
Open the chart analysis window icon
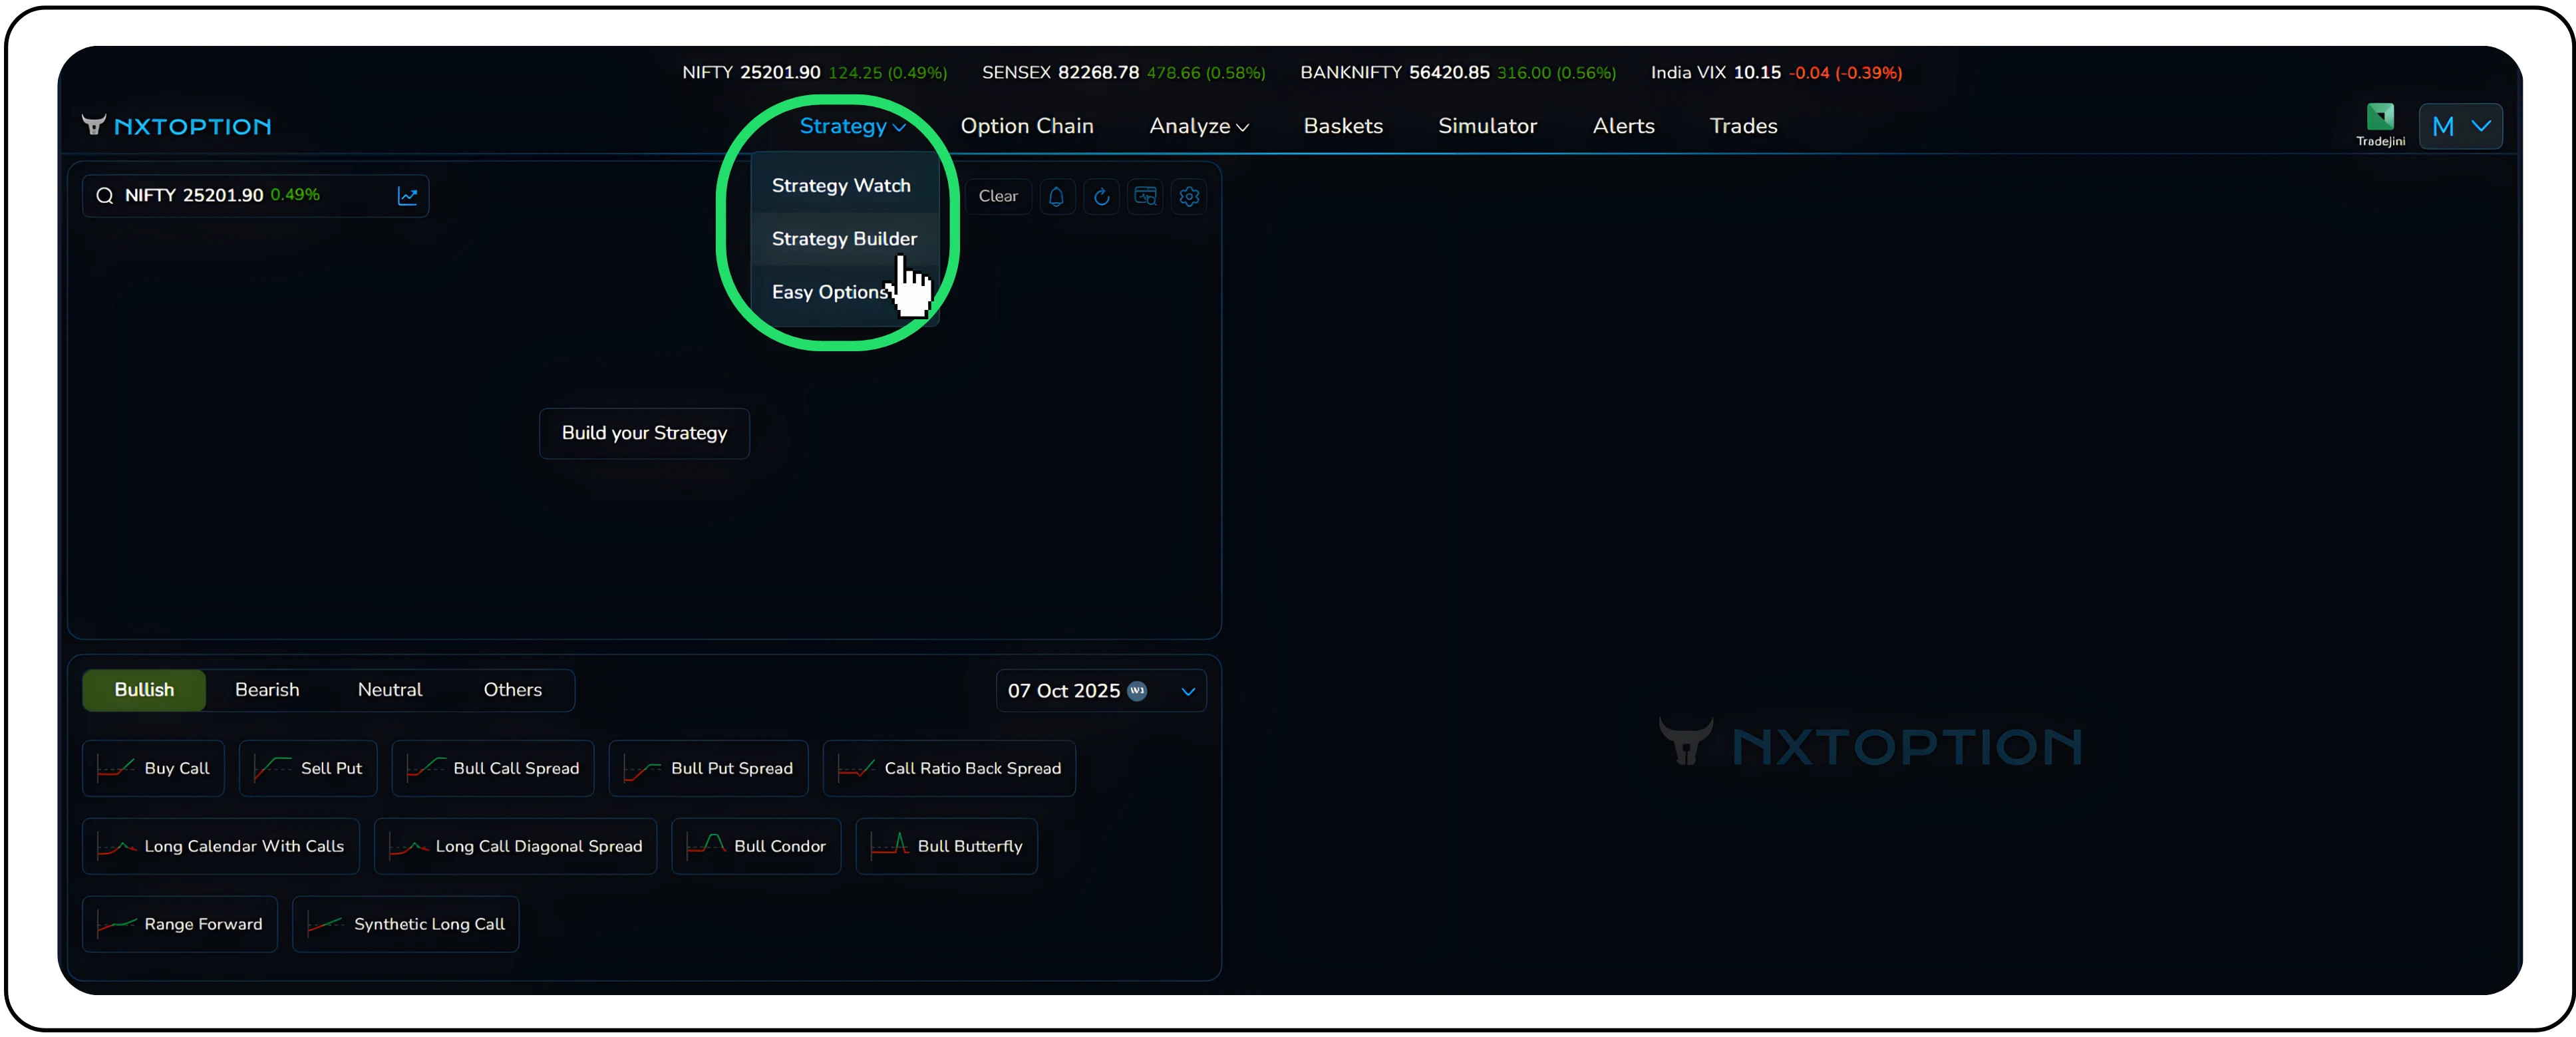[x=1145, y=196]
